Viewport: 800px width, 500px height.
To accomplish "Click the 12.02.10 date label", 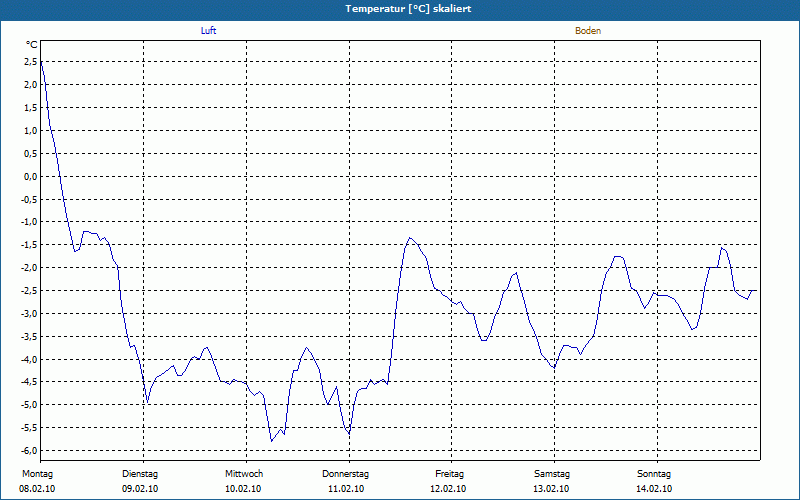I will click(x=448, y=489).
